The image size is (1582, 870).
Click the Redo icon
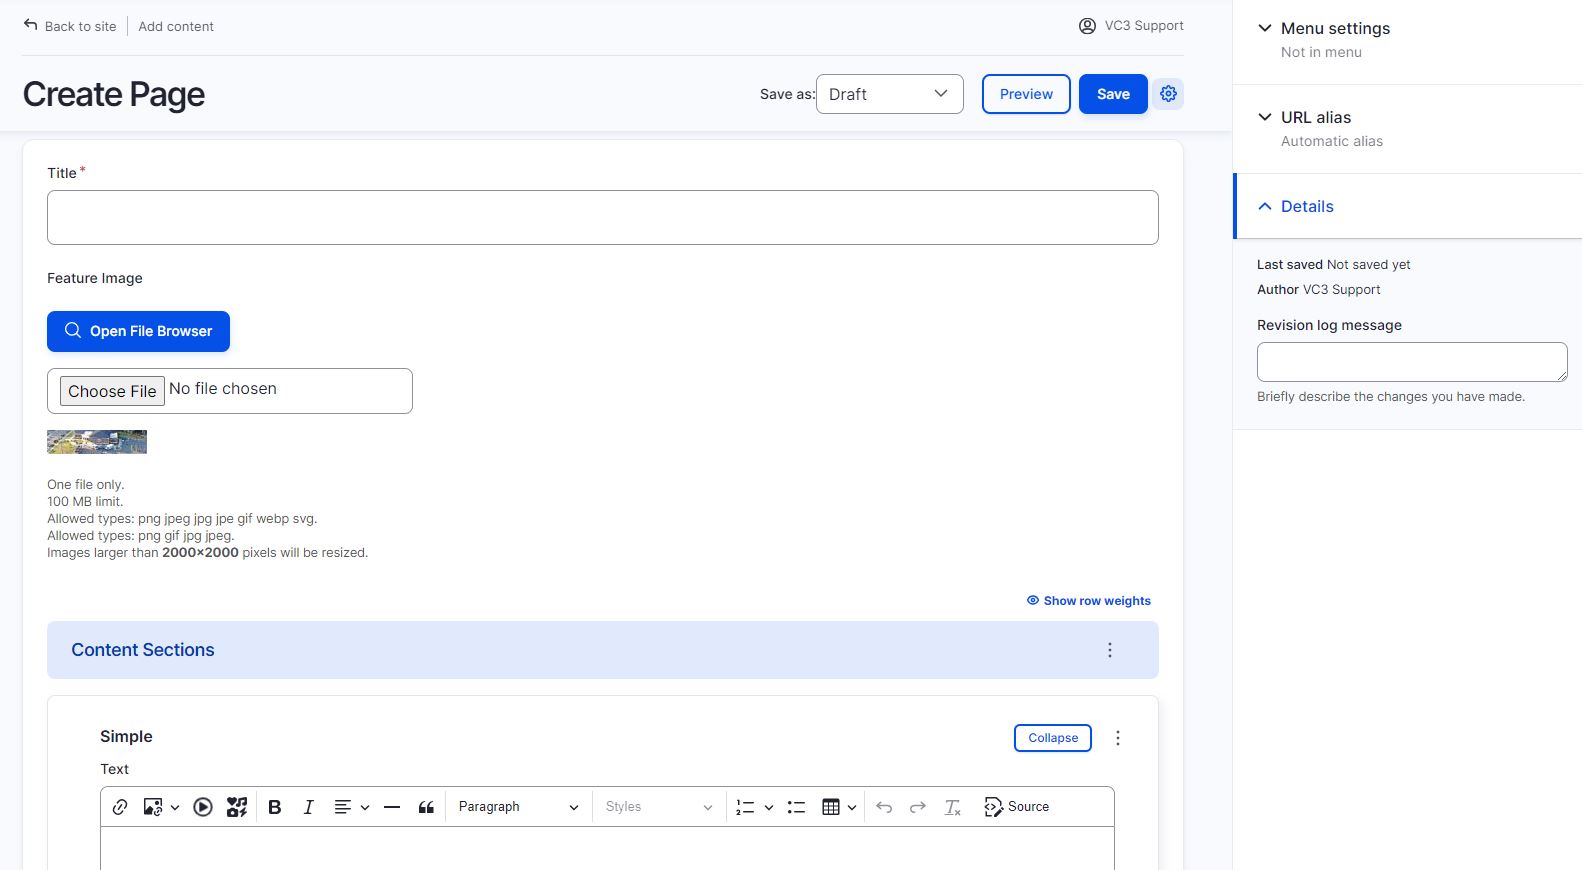pos(917,807)
